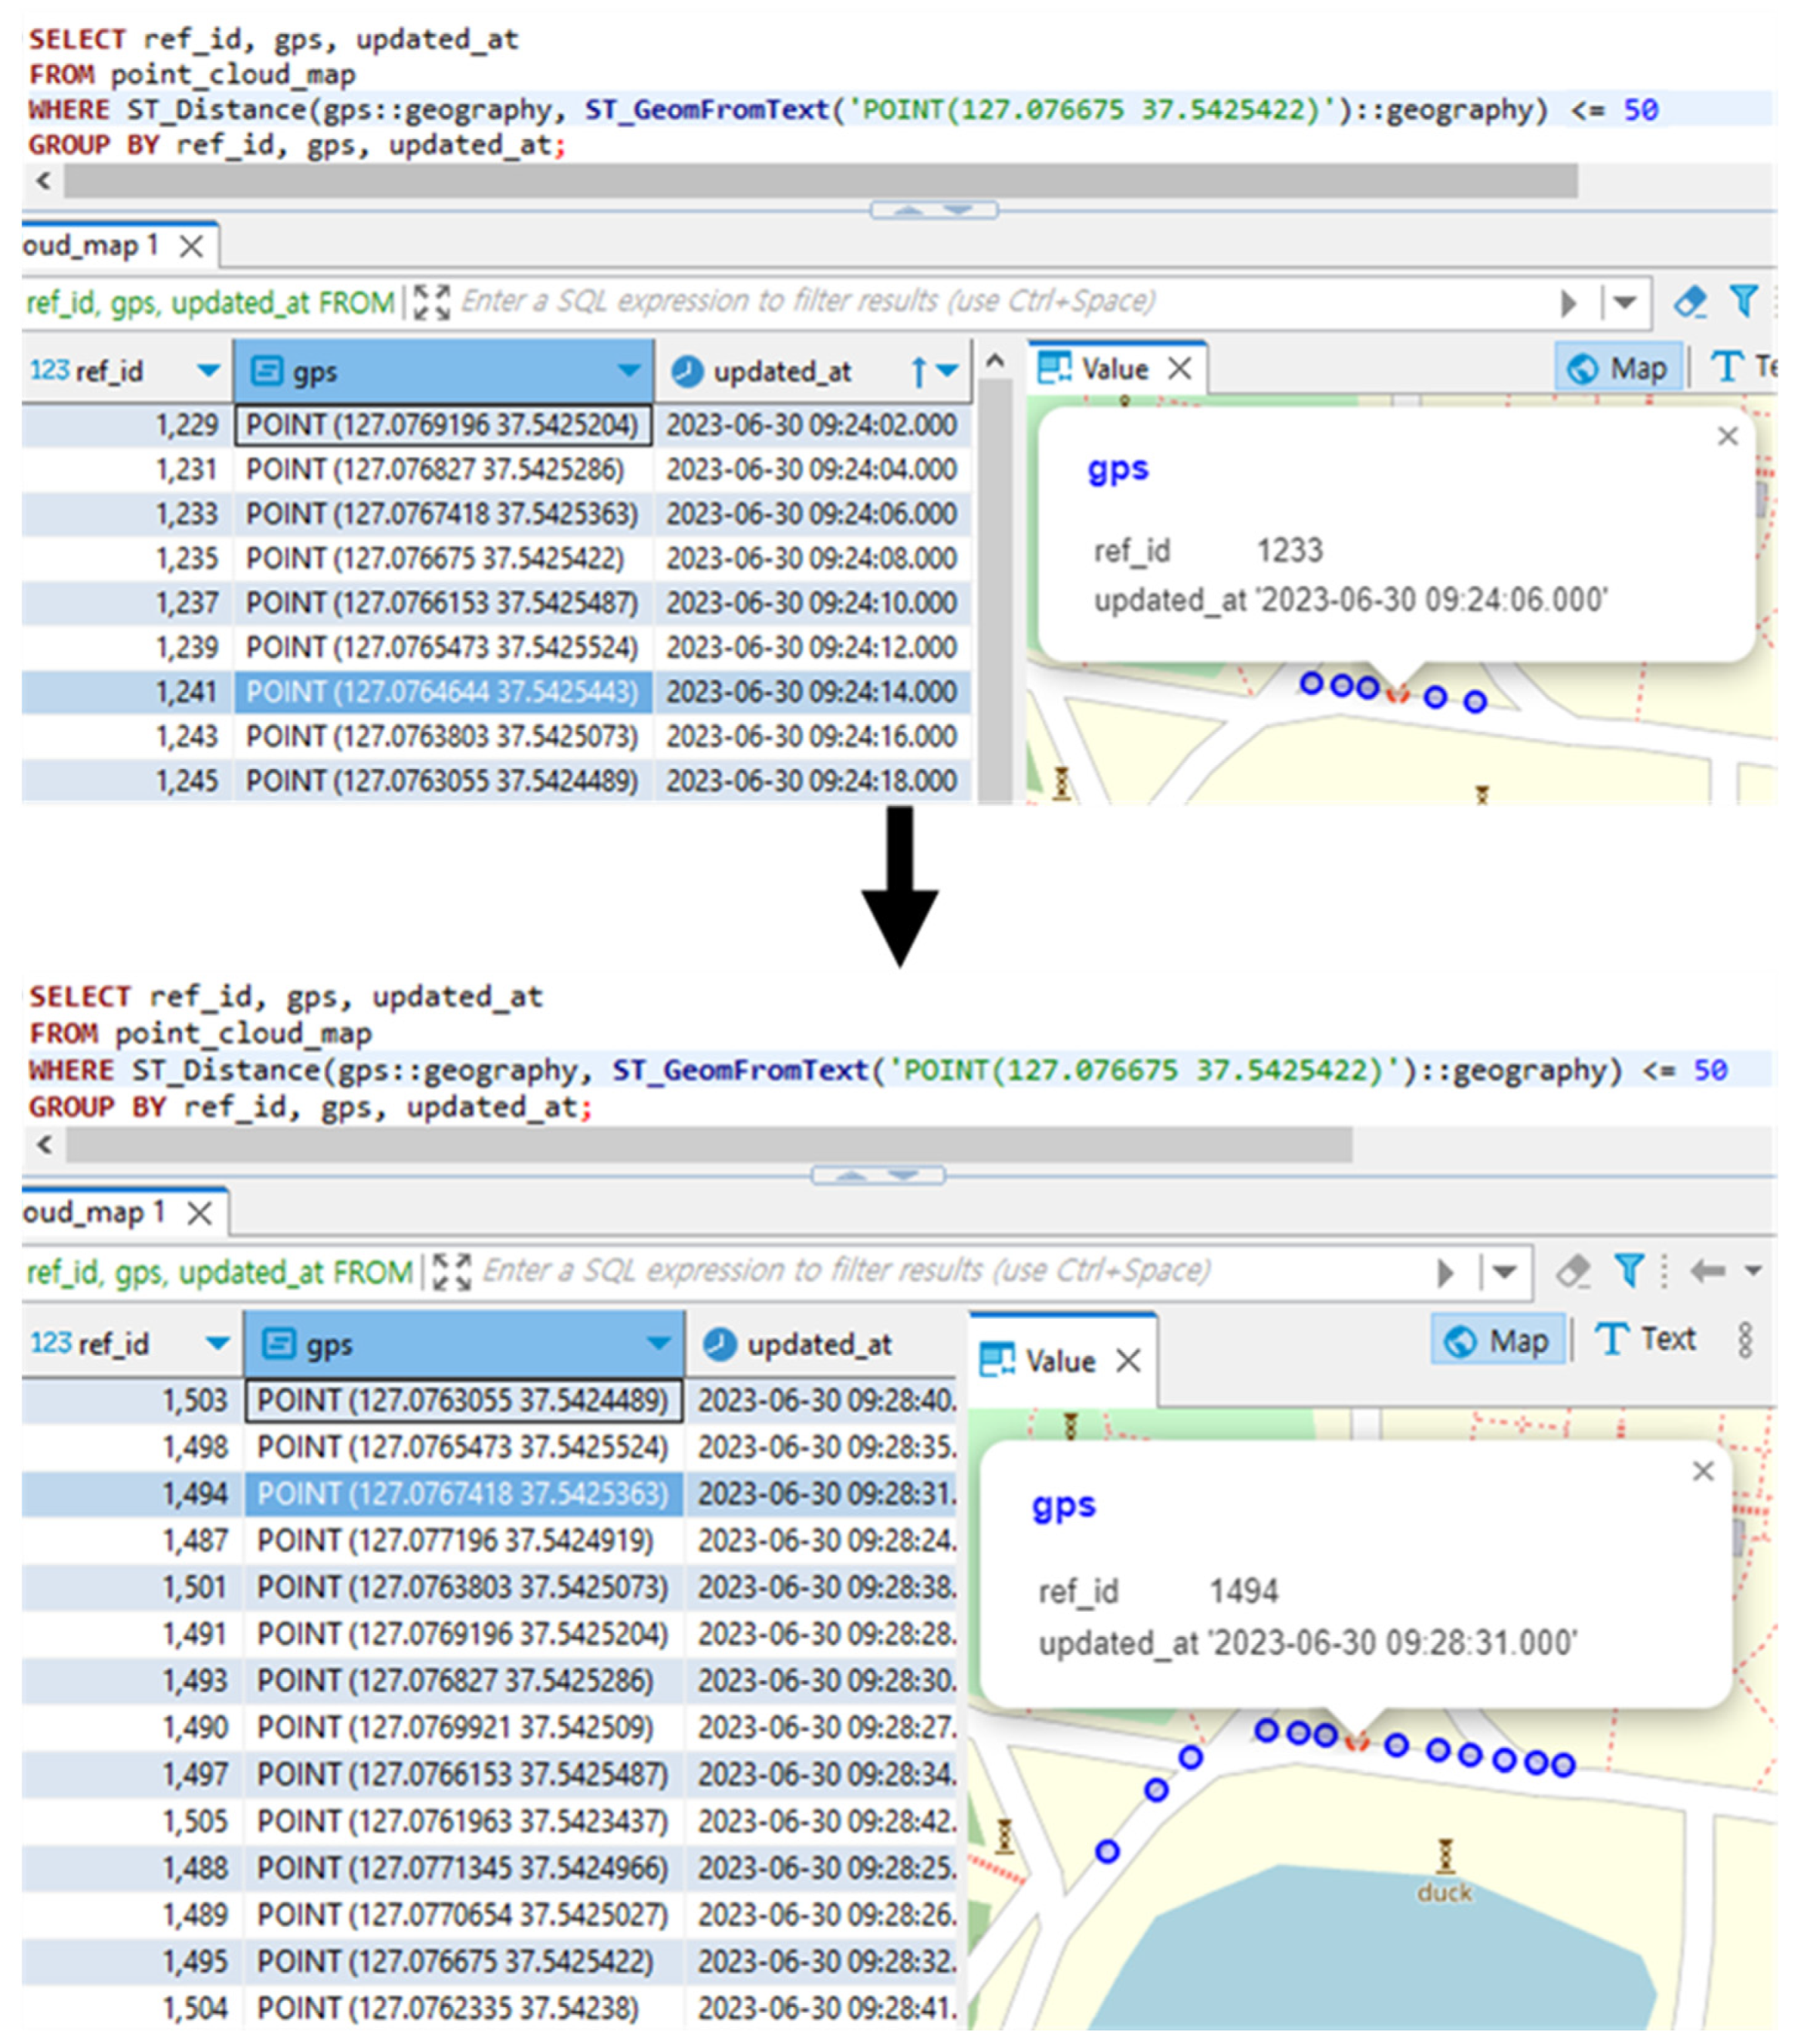Click the cell POINT (127.076675 37.5425422) in the upper grid
The height and width of the screenshot is (2044, 1804).
(x=435, y=558)
